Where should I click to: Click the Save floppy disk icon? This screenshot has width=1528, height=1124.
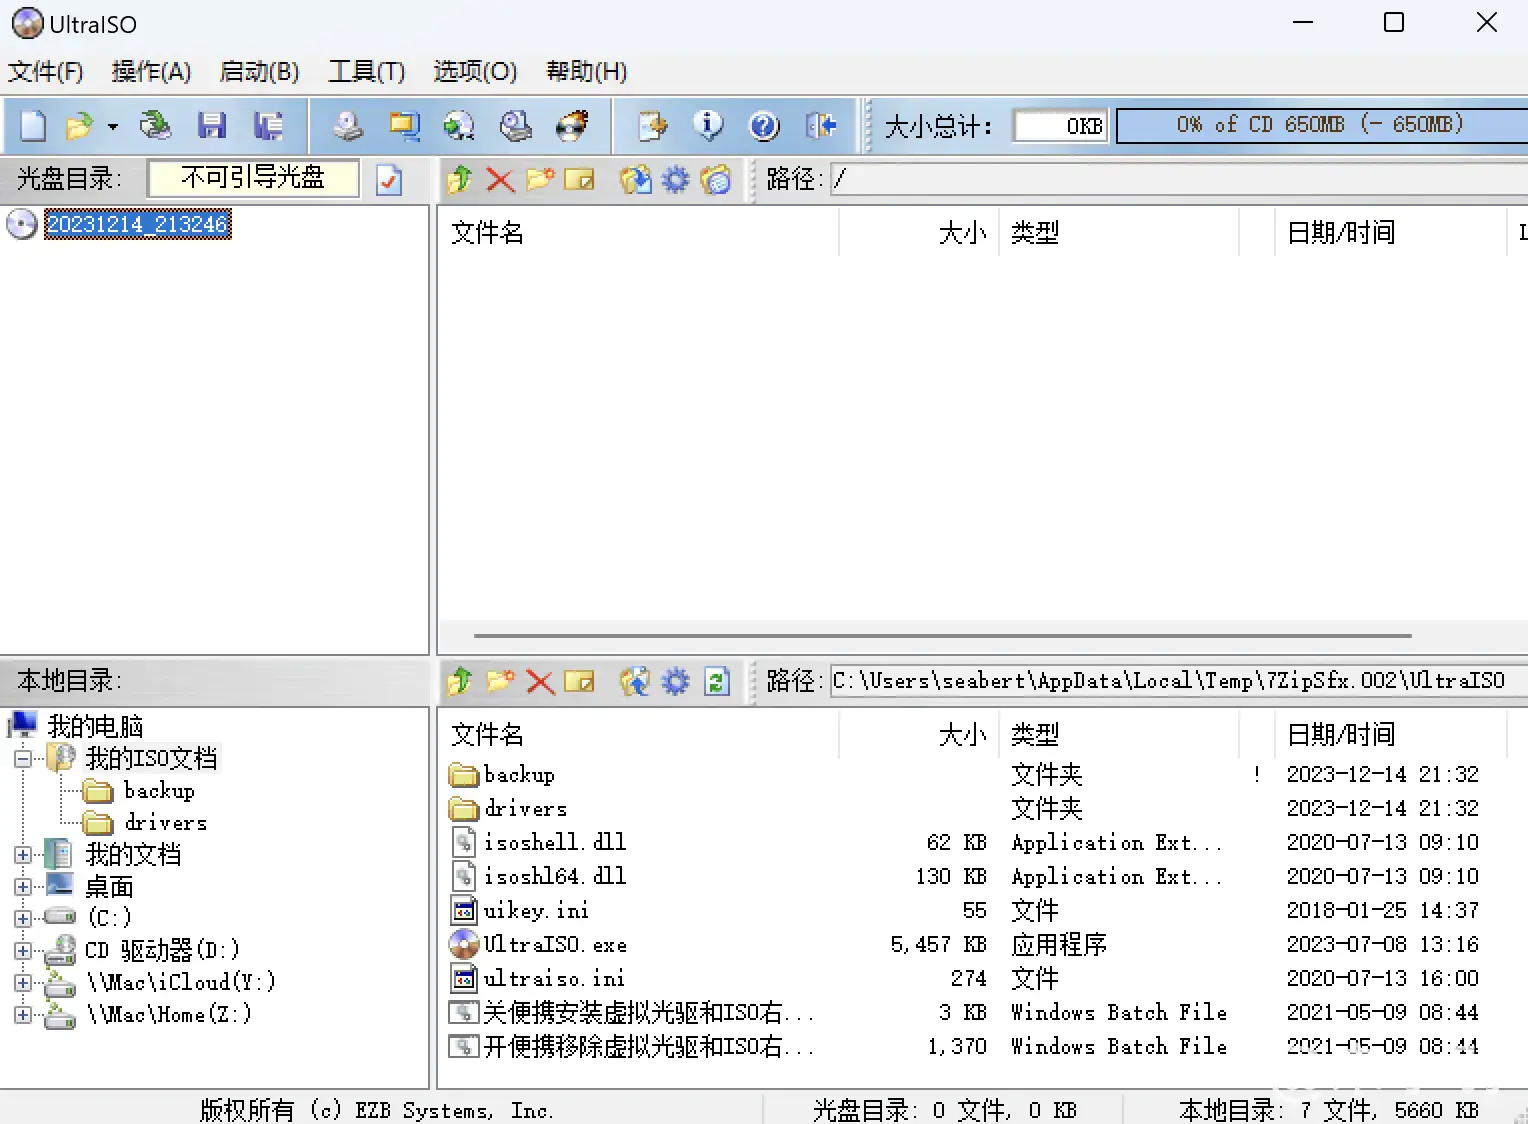(211, 126)
